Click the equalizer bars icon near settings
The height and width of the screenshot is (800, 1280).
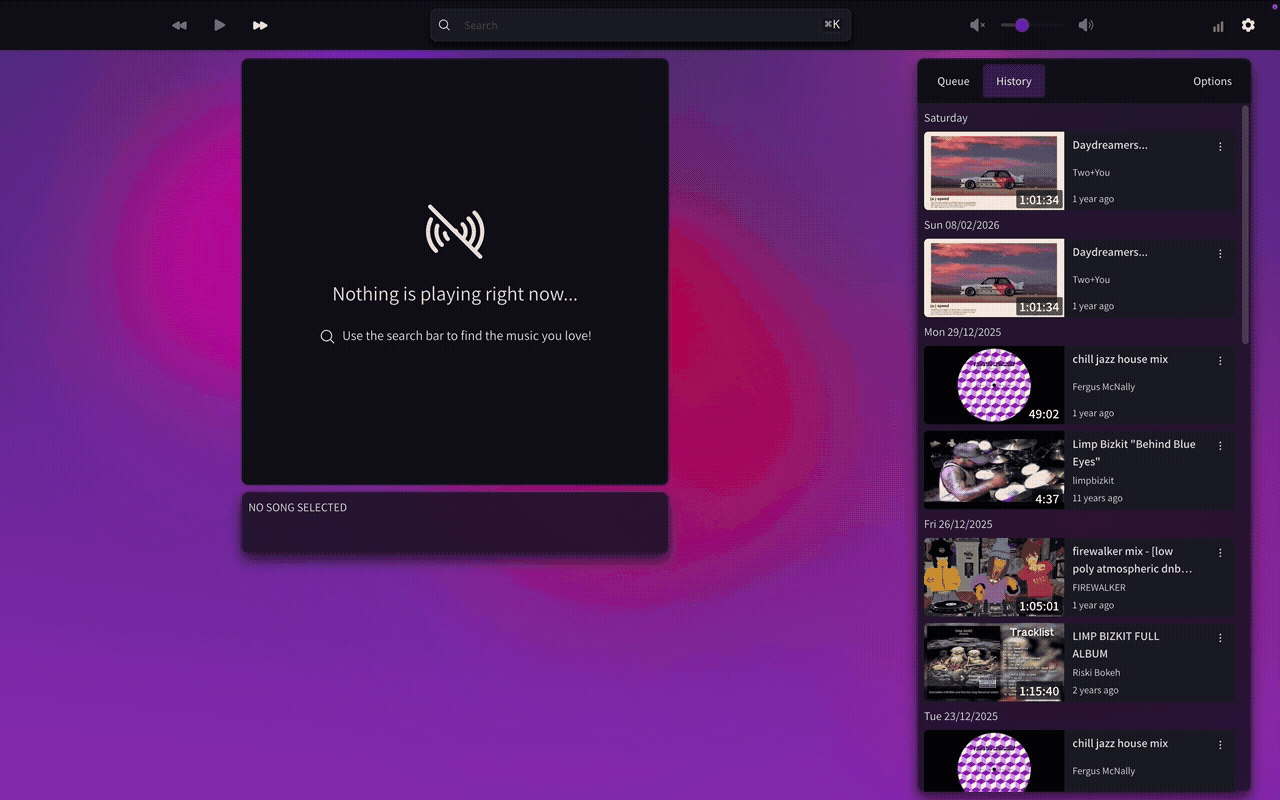1218,25
